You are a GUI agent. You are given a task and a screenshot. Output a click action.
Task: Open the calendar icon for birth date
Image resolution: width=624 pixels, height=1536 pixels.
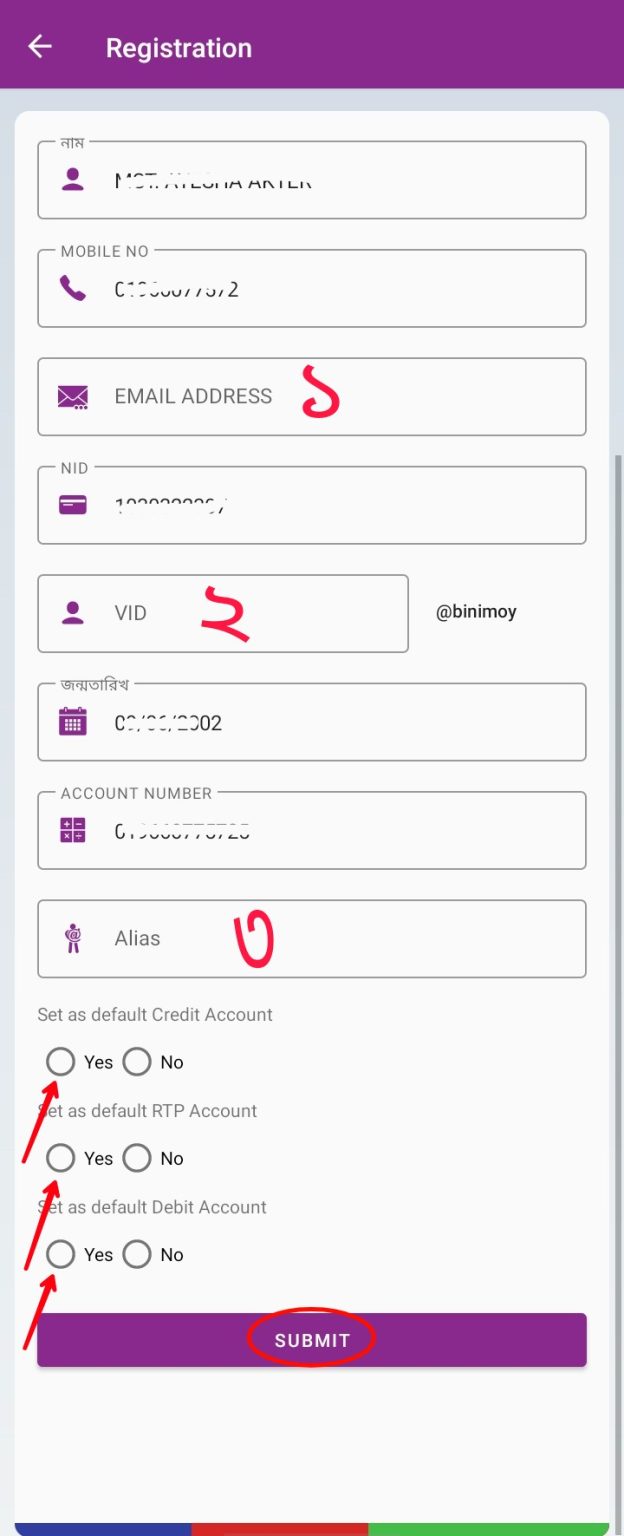coord(73,721)
